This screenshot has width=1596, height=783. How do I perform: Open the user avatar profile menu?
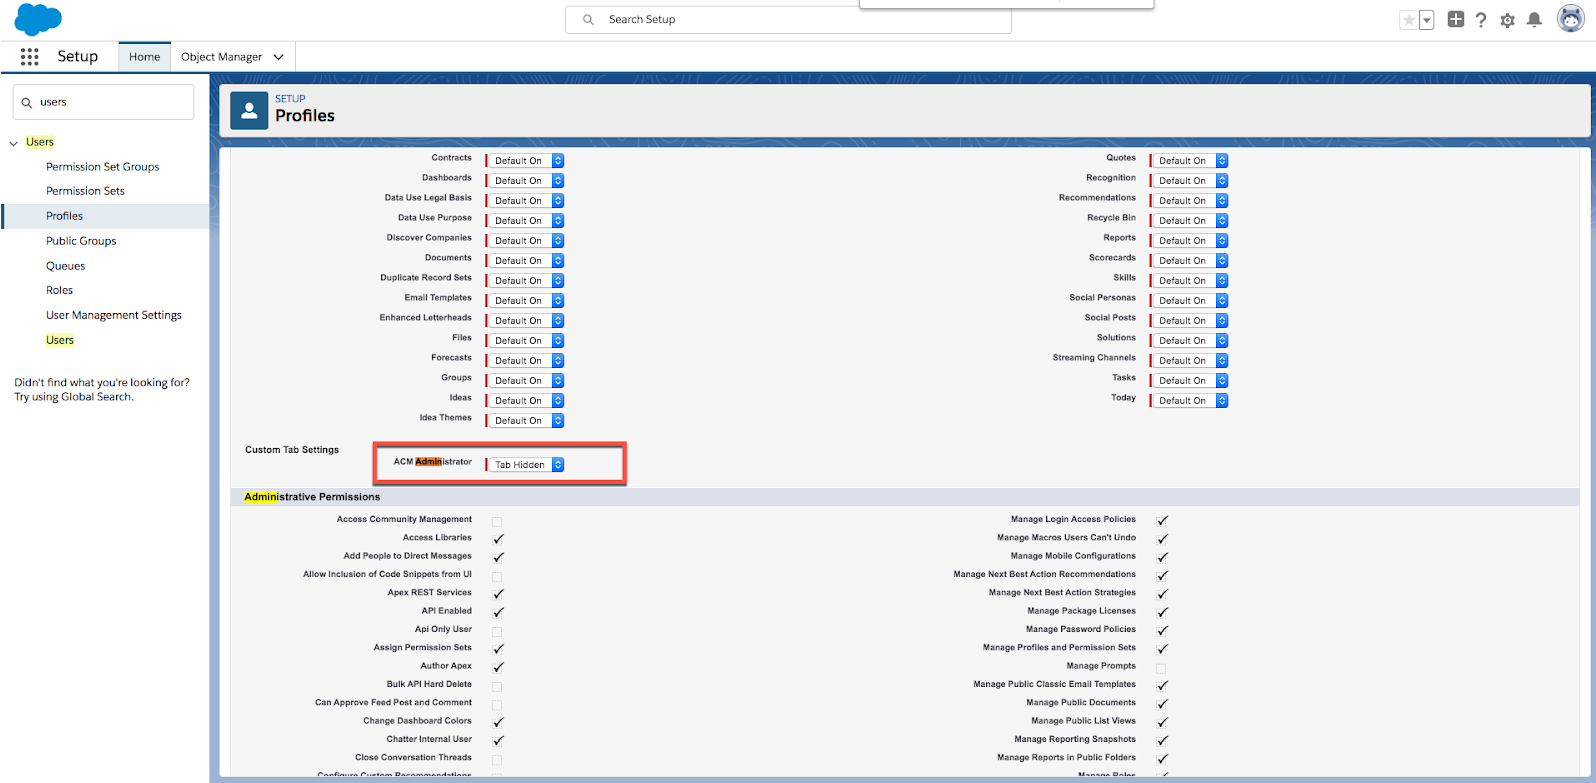click(x=1570, y=19)
